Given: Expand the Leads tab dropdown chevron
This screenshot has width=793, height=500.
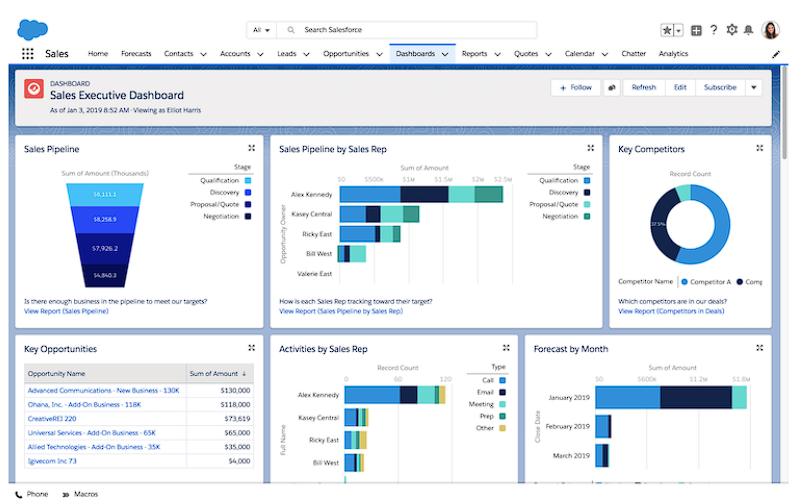Looking at the screenshot, I should point(306,54).
